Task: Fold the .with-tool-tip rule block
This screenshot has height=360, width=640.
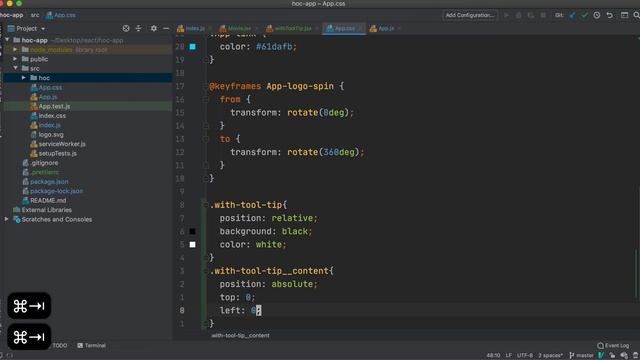Action: (206, 205)
